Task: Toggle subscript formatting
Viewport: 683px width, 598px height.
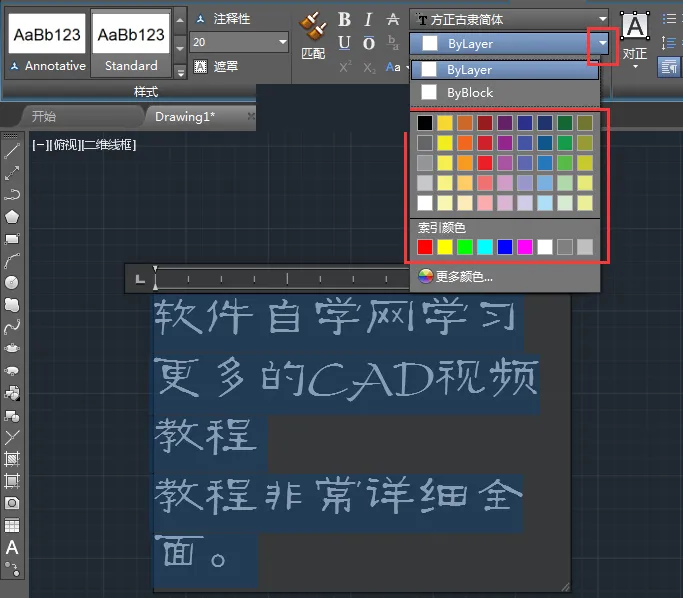Action: [369, 68]
